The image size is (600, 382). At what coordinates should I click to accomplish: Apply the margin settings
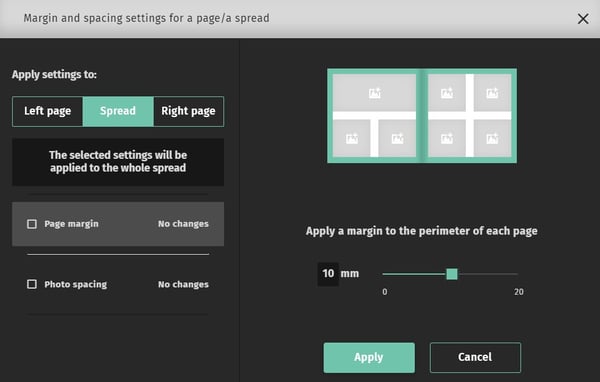[369, 358]
